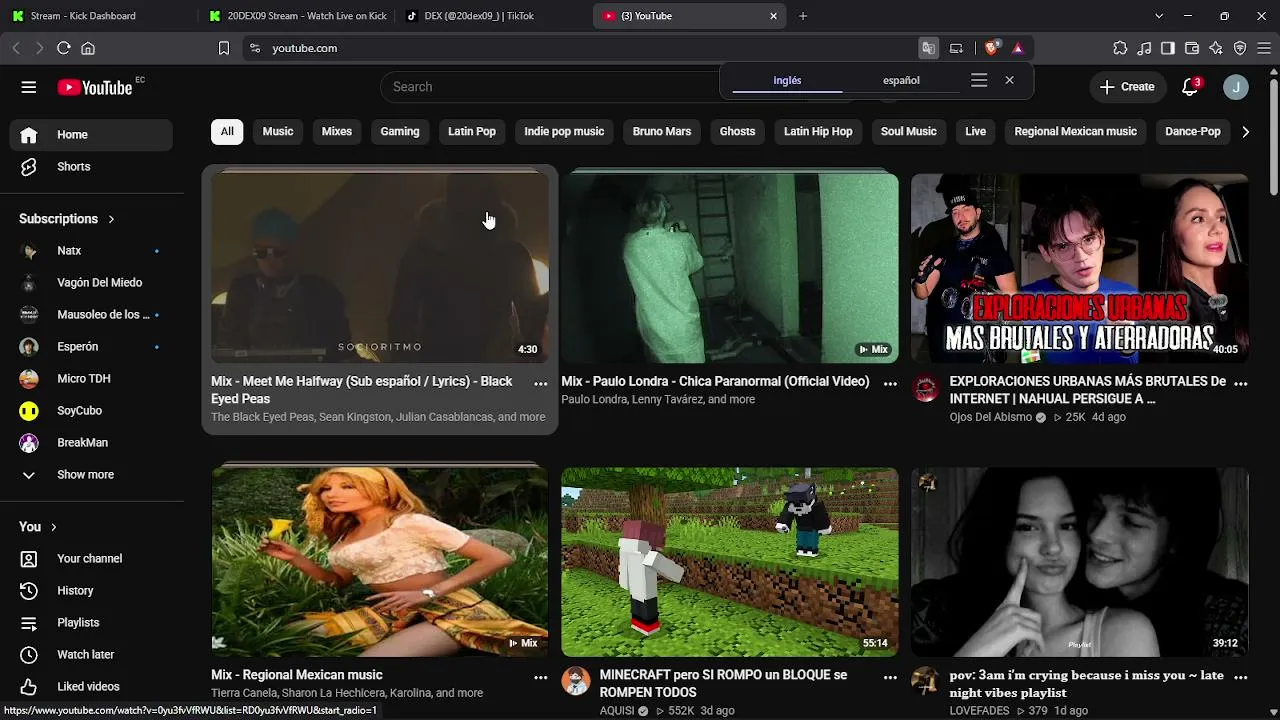Toggle the browser sidebar panel
The height and width of the screenshot is (720, 1280).
click(1168, 48)
